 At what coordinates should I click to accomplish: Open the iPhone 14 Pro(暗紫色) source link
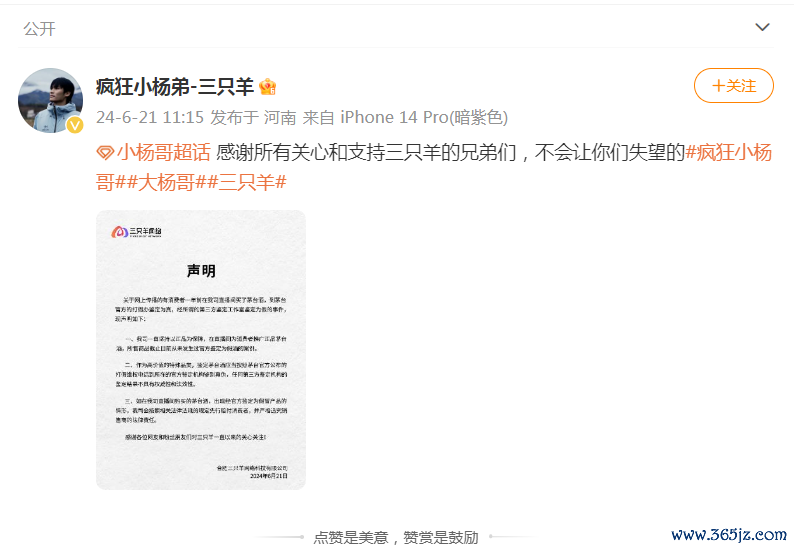[424, 117]
